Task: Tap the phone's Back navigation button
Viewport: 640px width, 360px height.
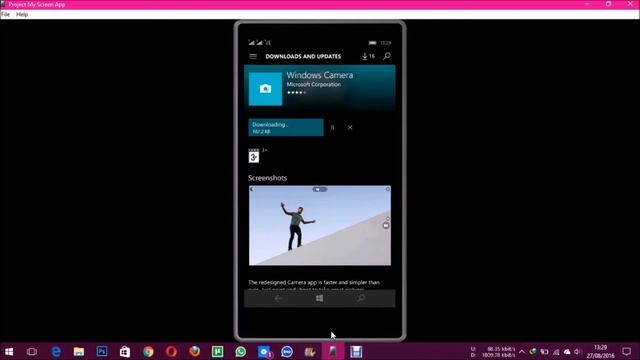Action: pyautogui.click(x=278, y=298)
